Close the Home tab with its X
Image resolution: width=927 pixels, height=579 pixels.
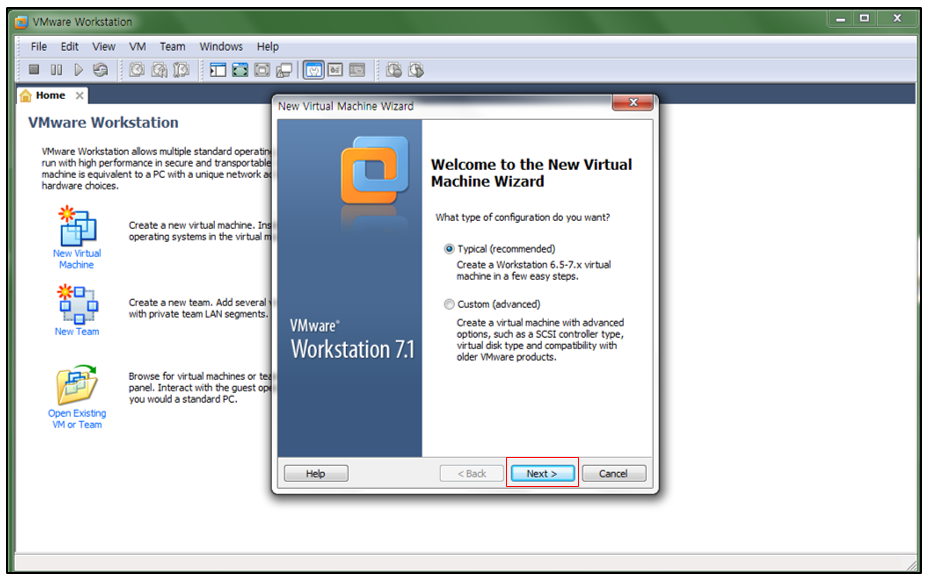pos(79,95)
